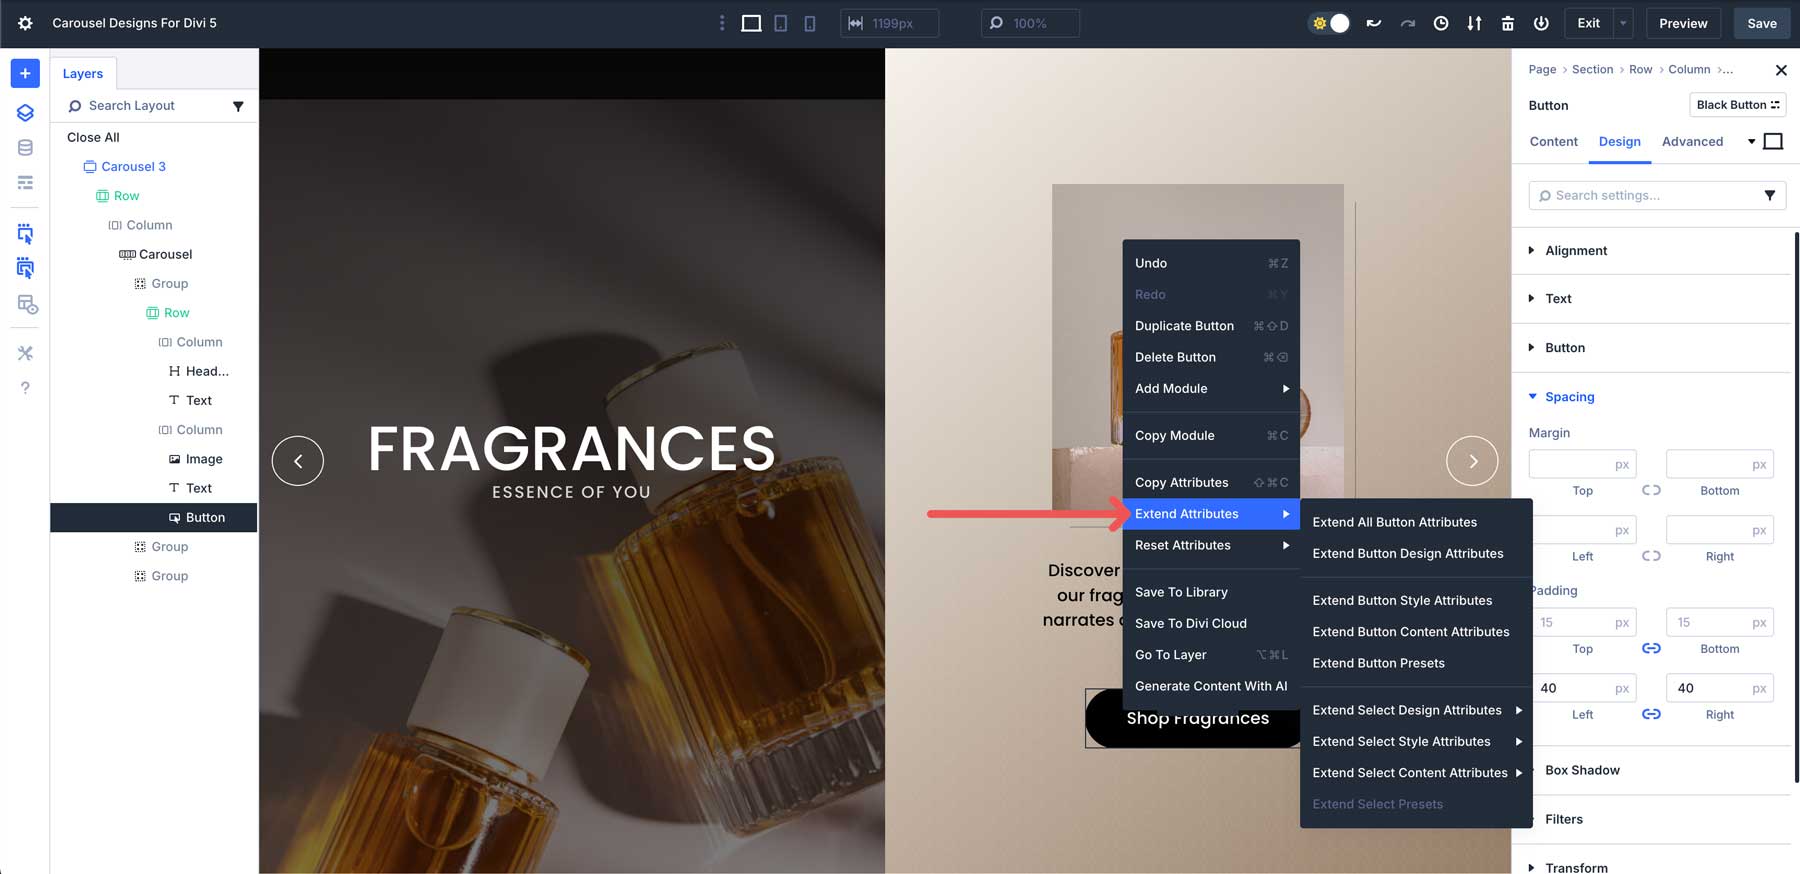Switch to tablet view icon
This screenshot has height=874, width=1800.
click(780, 23)
